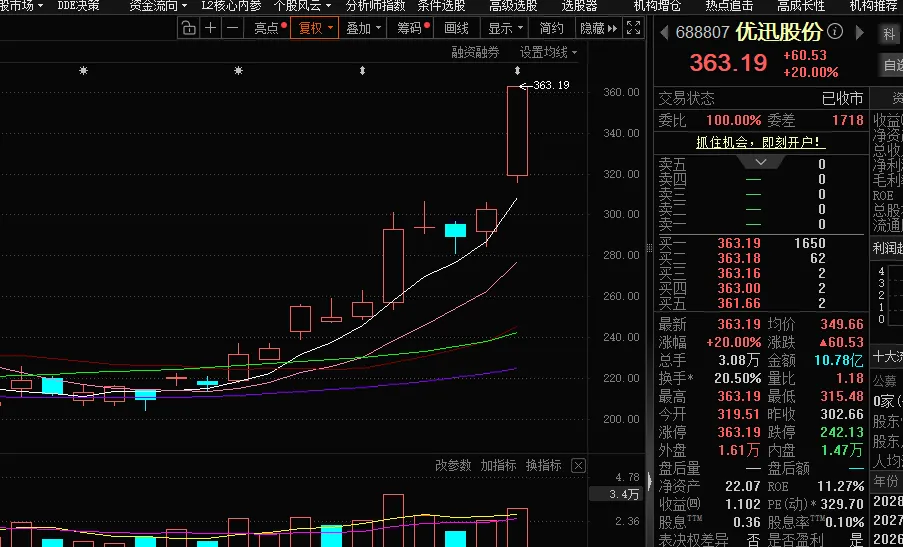The image size is (903, 547).
Task: Close the volume indicator panel
Action: [578, 465]
